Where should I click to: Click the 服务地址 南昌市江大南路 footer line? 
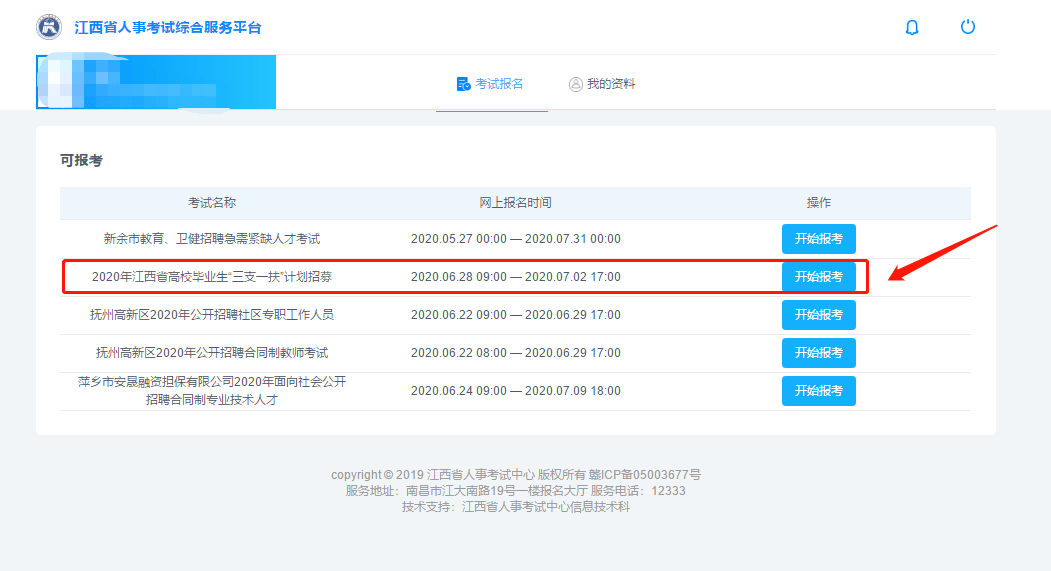click(x=515, y=491)
